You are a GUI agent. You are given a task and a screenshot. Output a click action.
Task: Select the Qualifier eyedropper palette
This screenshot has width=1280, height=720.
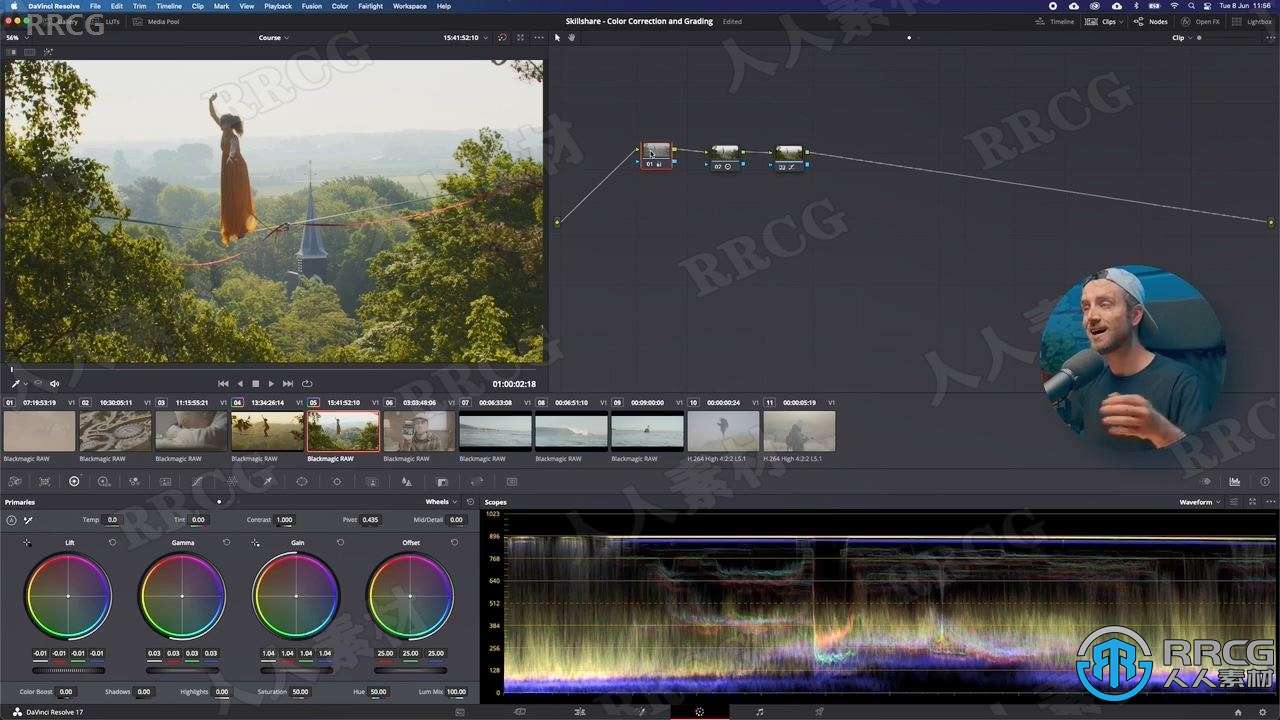(x=267, y=481)
